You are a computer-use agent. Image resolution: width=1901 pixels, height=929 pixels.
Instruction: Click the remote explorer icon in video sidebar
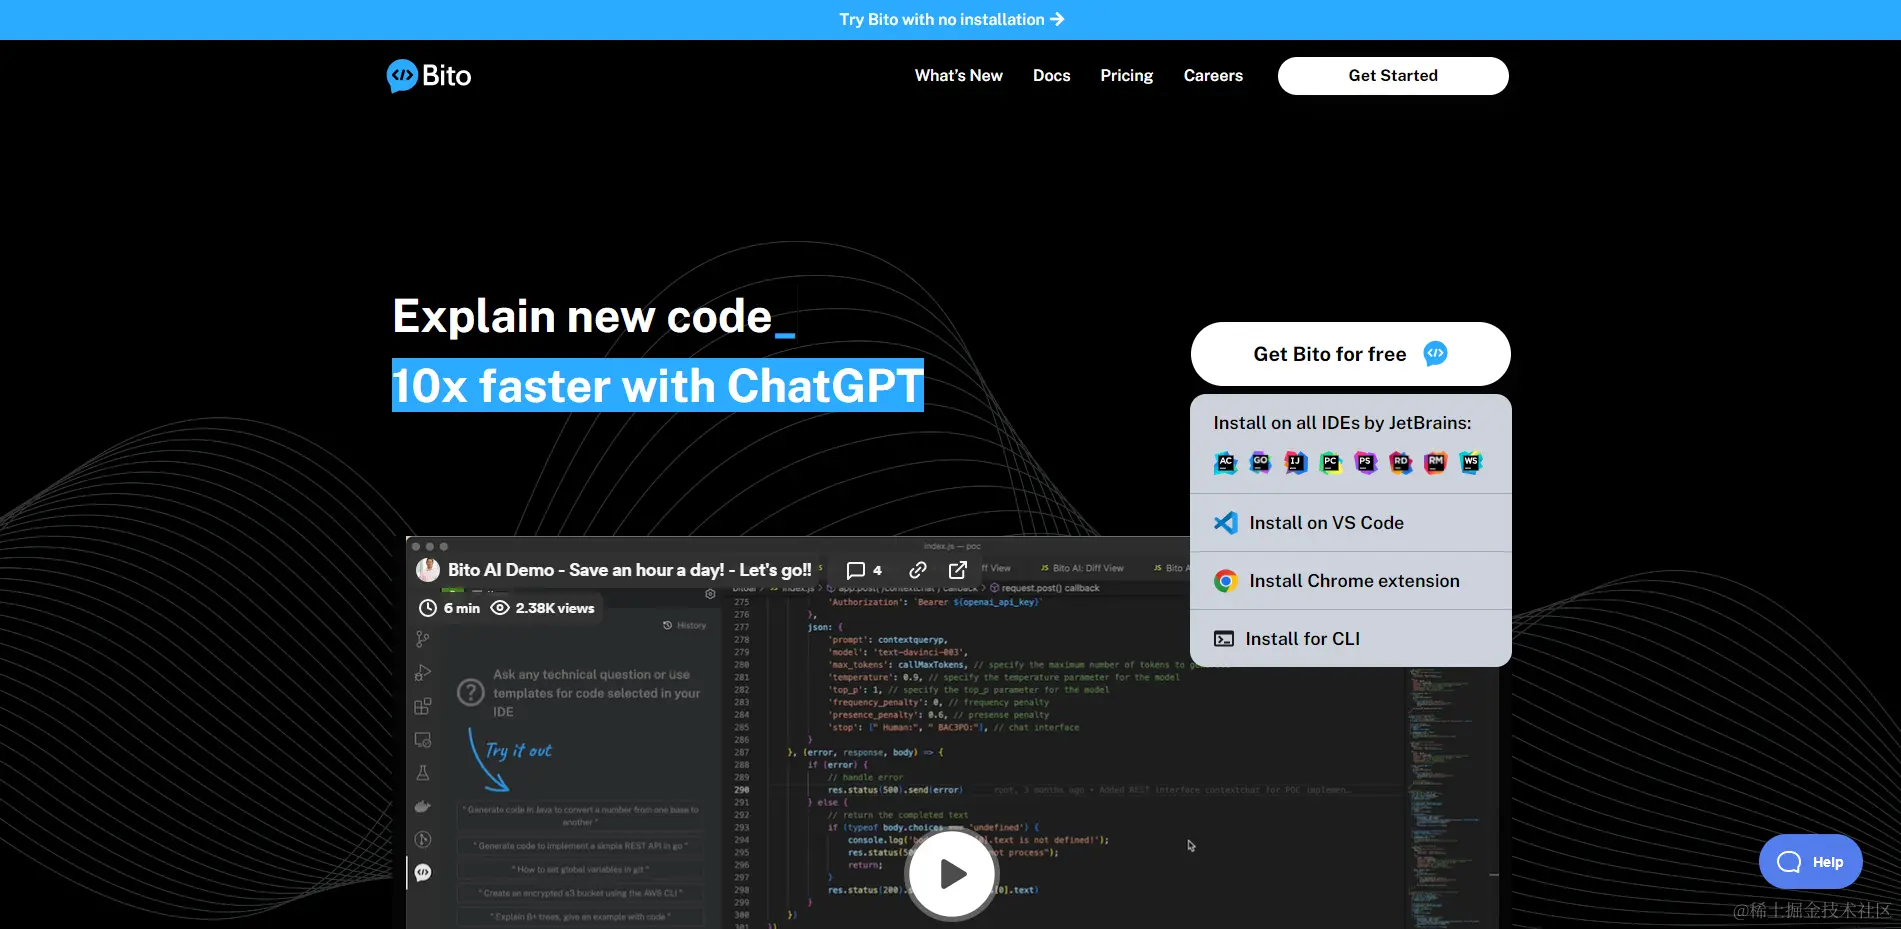423,740
